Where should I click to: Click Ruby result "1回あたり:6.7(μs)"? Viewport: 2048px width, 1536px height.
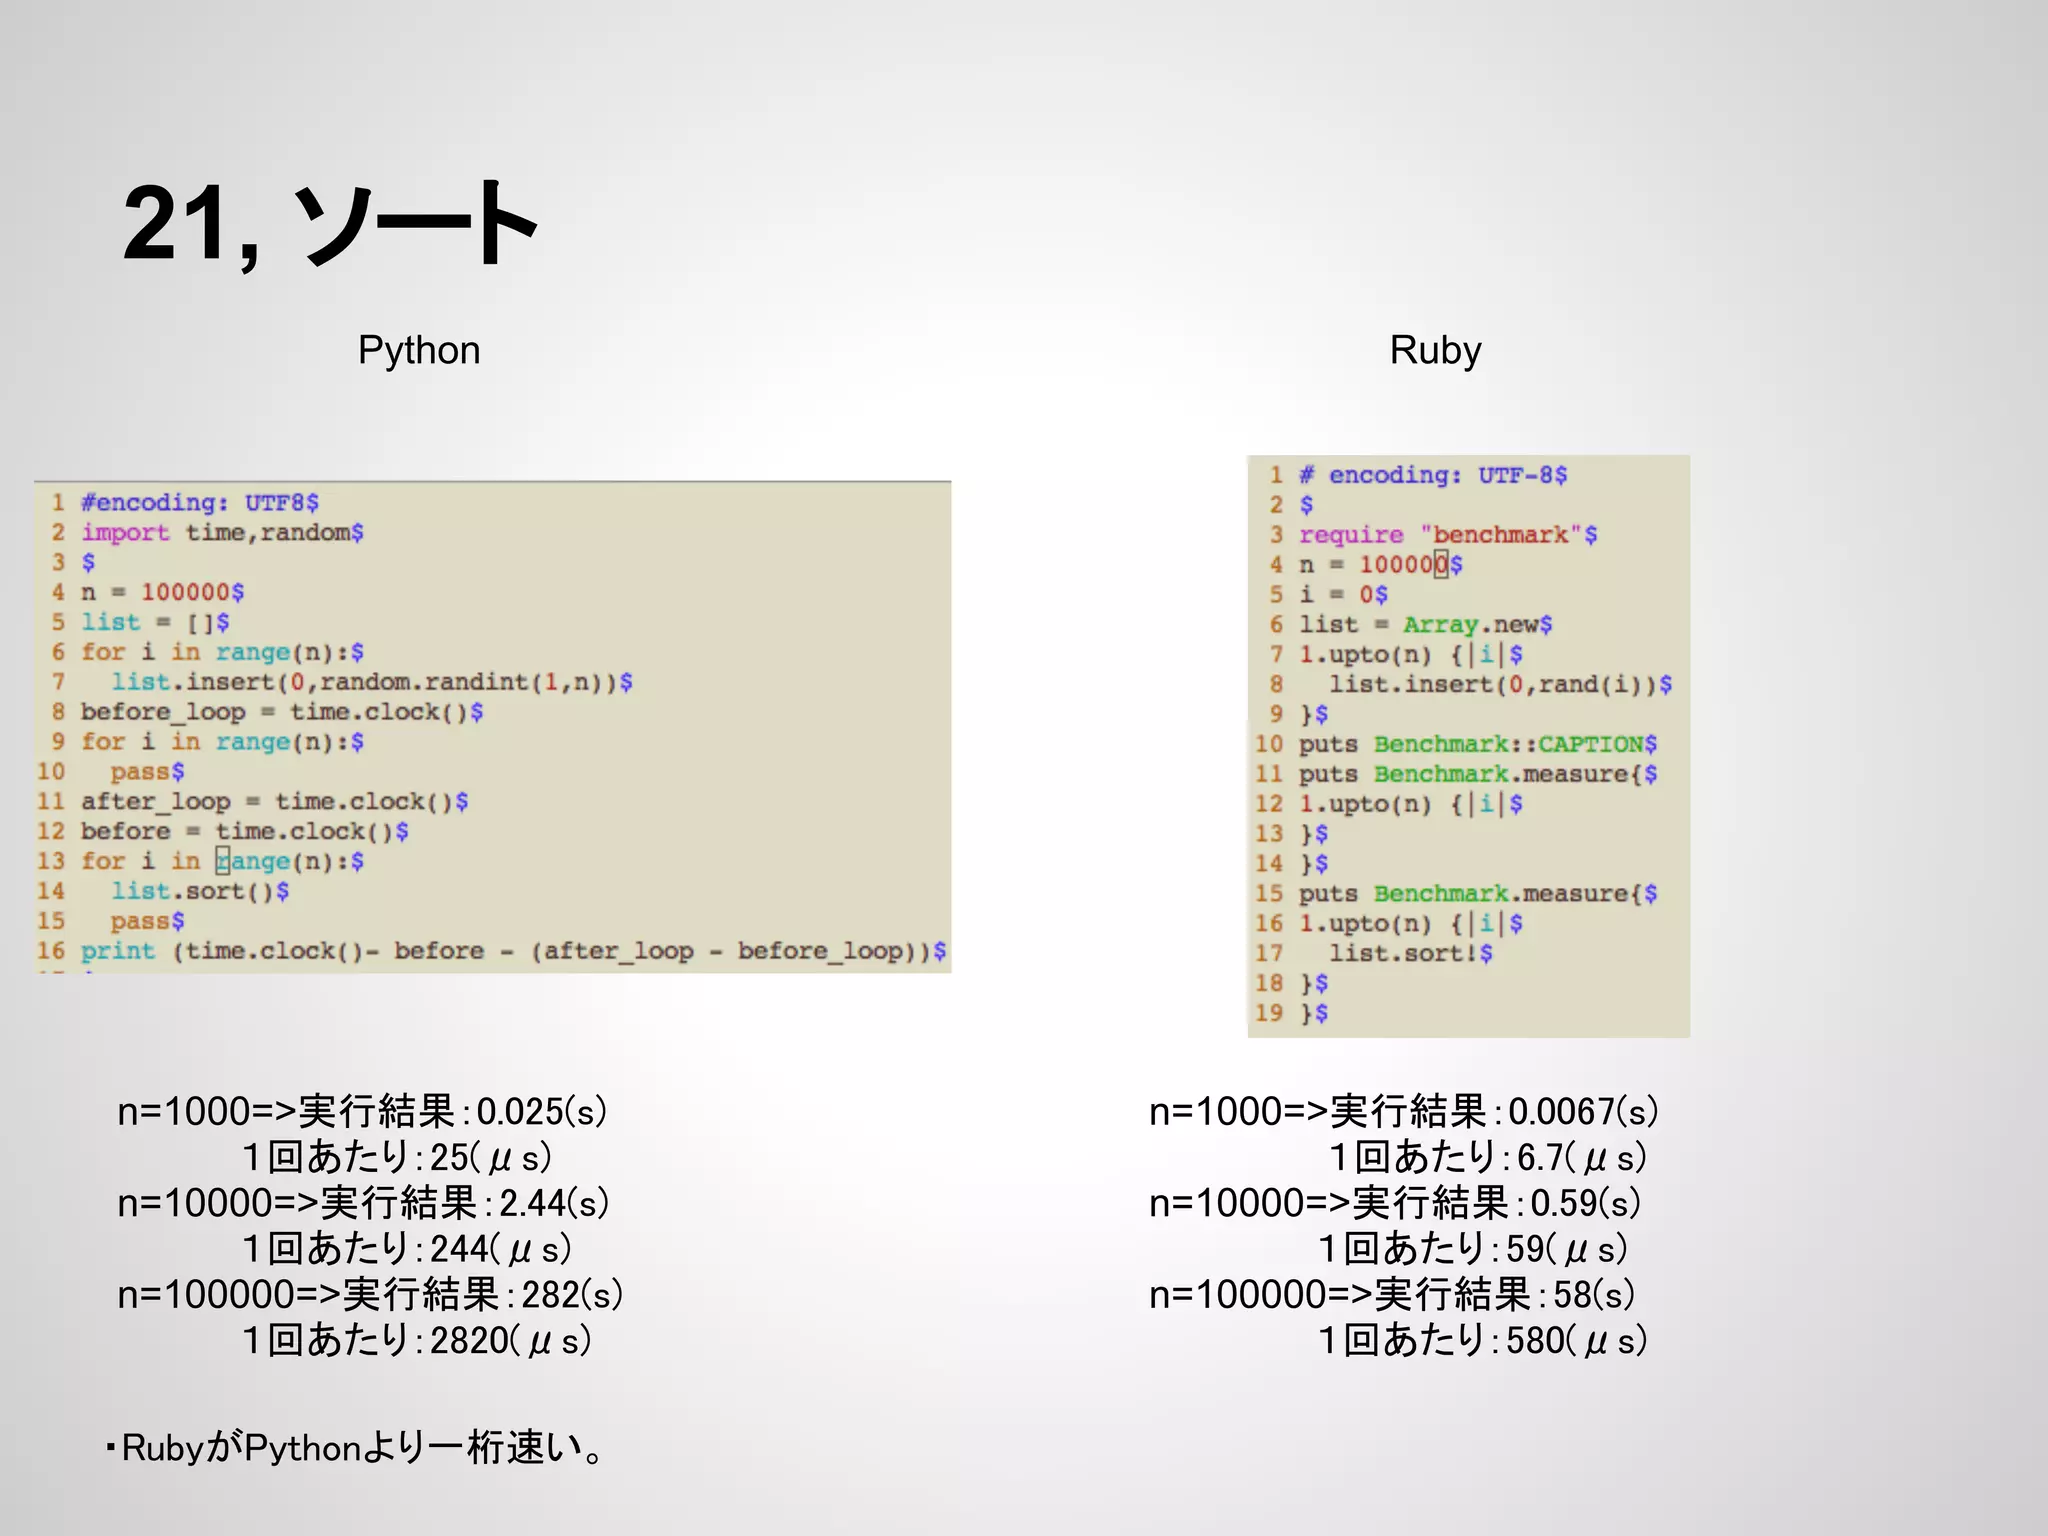[x=1487, y=1158]
